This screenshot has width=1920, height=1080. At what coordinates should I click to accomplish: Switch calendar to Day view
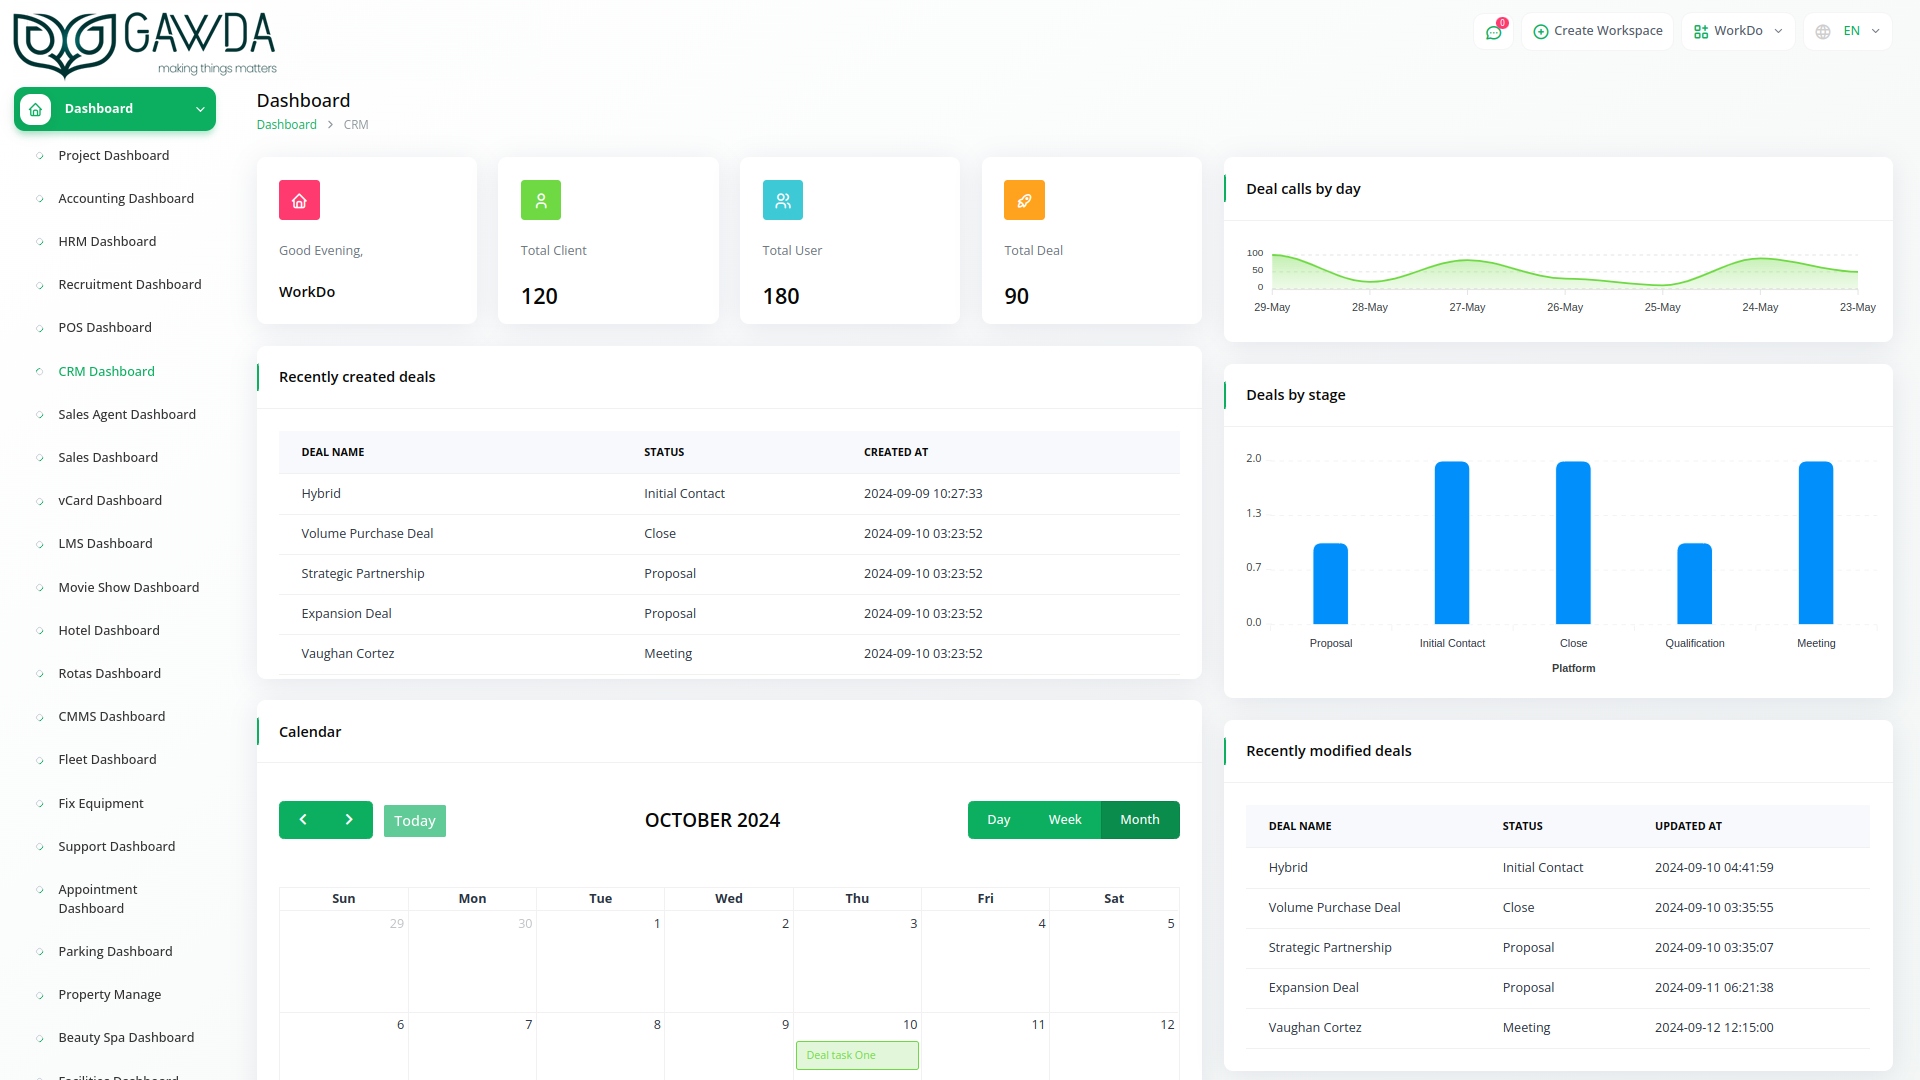point(999,819)
